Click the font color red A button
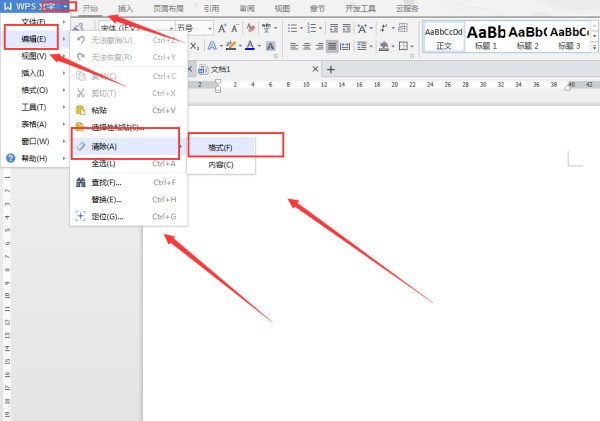The width and height of the screenshot is (600, 421). [252, 46]
